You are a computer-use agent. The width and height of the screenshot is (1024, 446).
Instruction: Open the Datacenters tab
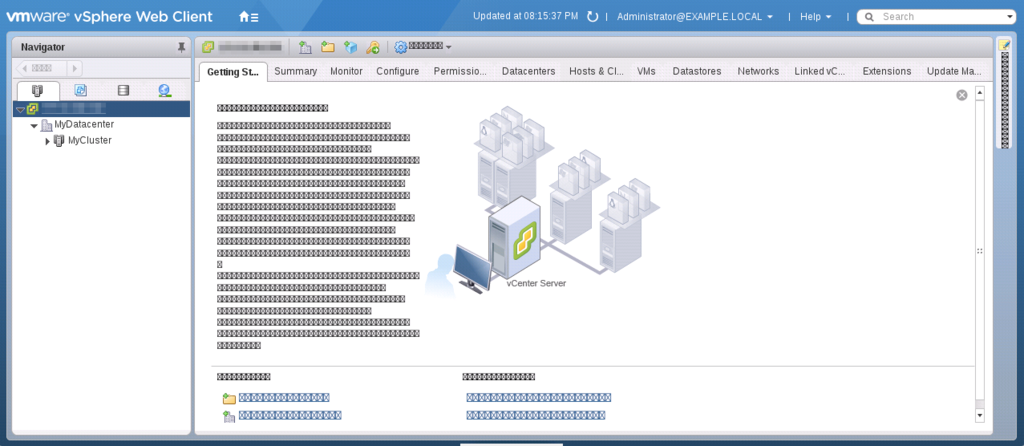click(x=528, y=71)
